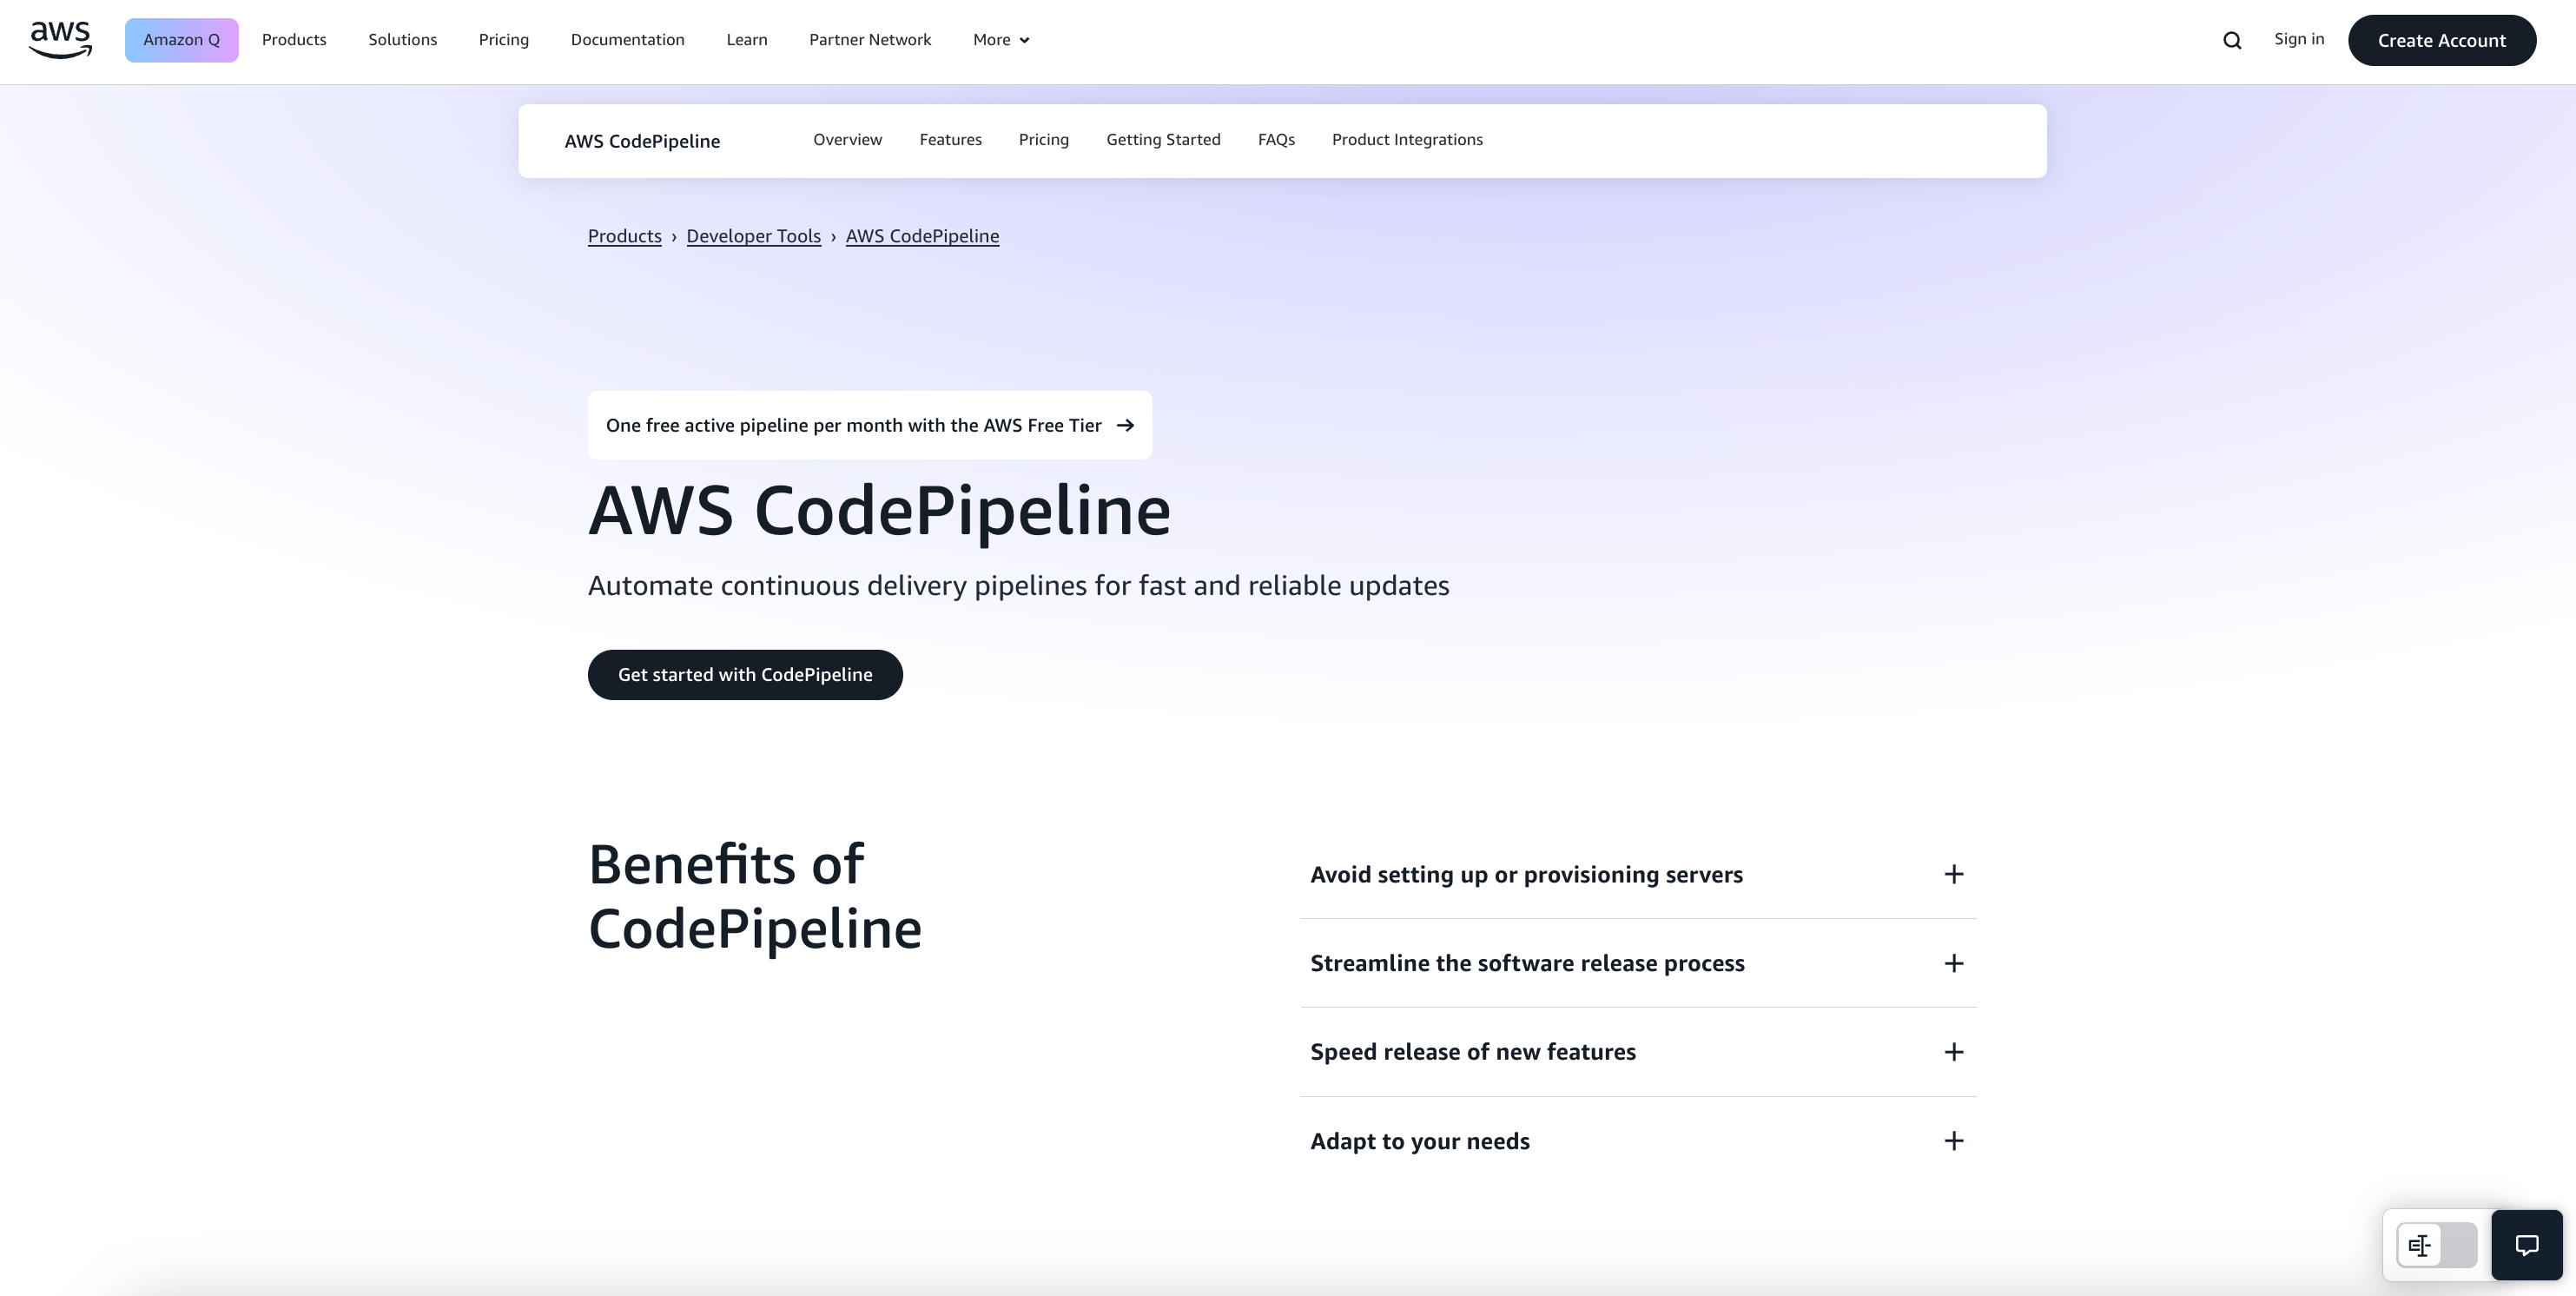The width and height of the screenshot is (2576, 1296).
Task: Open the search magnifier icon
Action: click(2232, 40)
